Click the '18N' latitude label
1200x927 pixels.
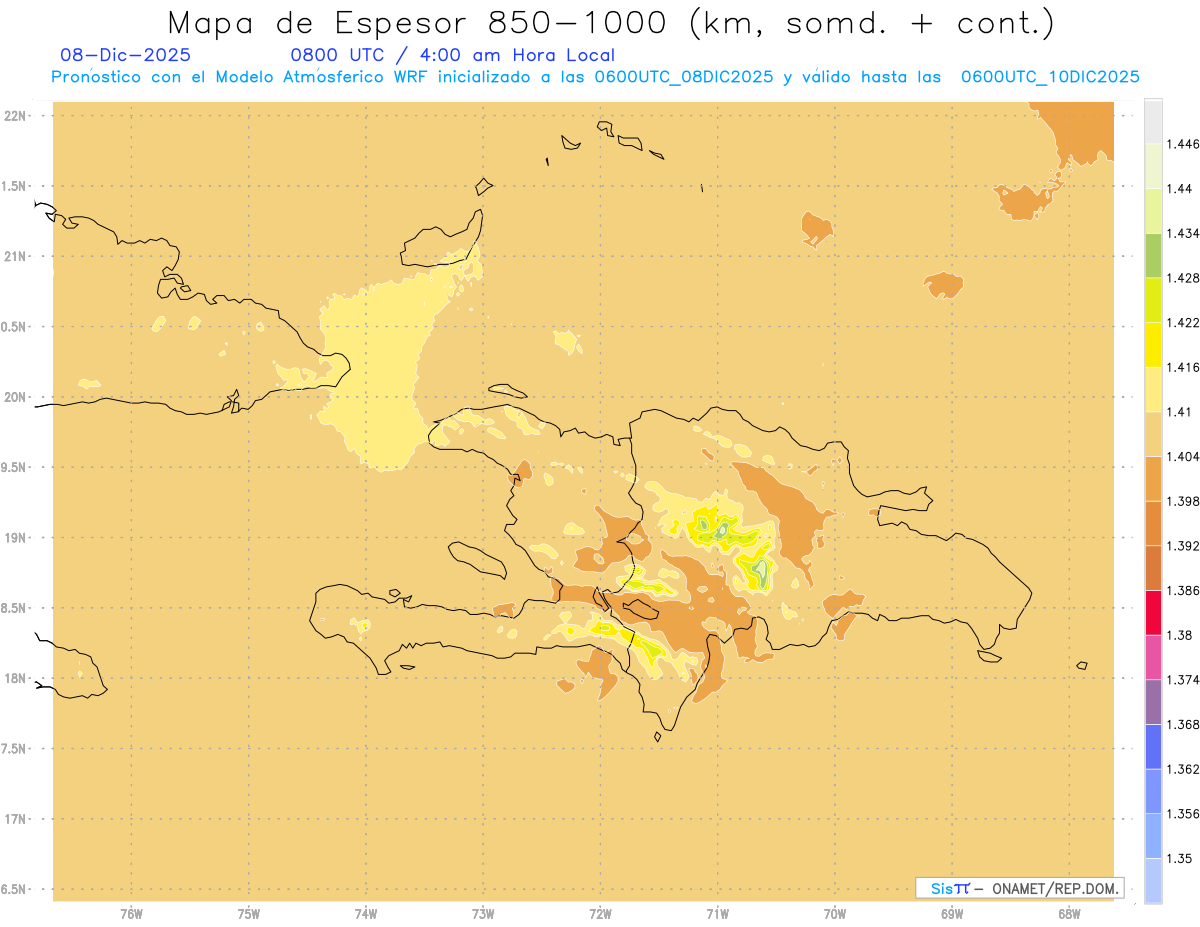[17, 678]
